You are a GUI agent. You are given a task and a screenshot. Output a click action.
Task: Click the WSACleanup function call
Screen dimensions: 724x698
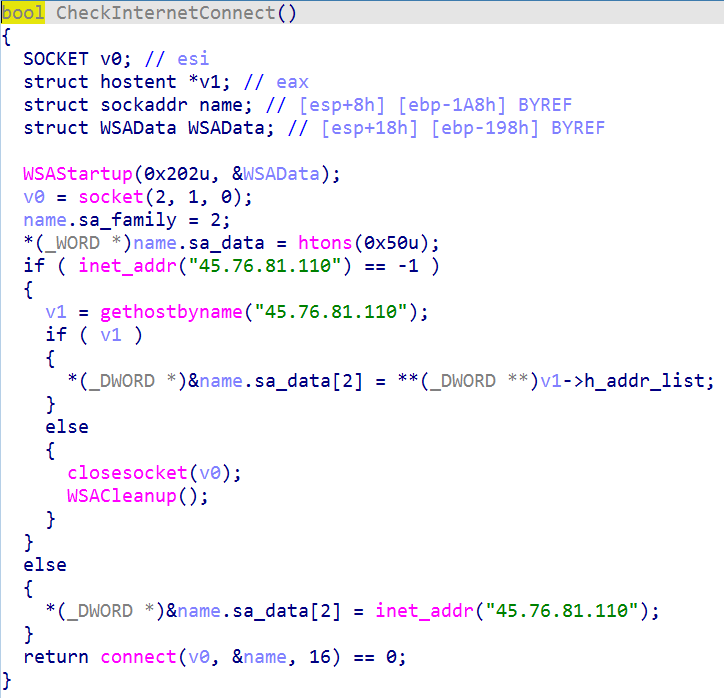(x=122, y=496)
